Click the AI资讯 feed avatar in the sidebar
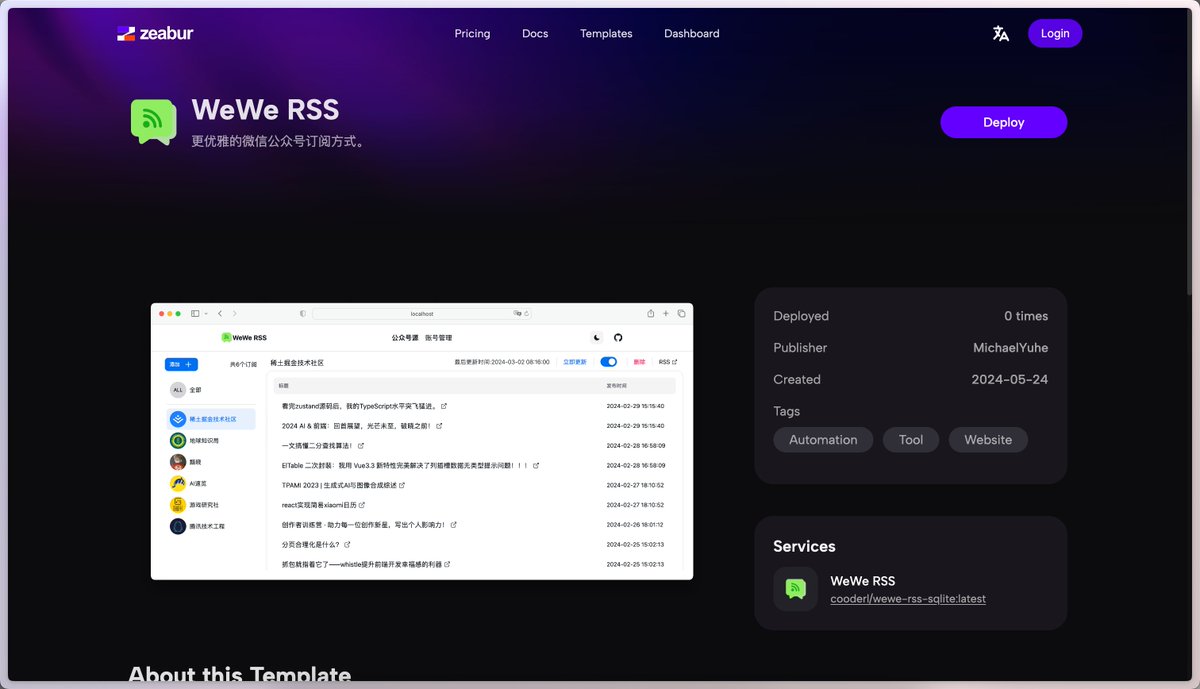This screenshot has height=689, width=1200. (178, 483)
